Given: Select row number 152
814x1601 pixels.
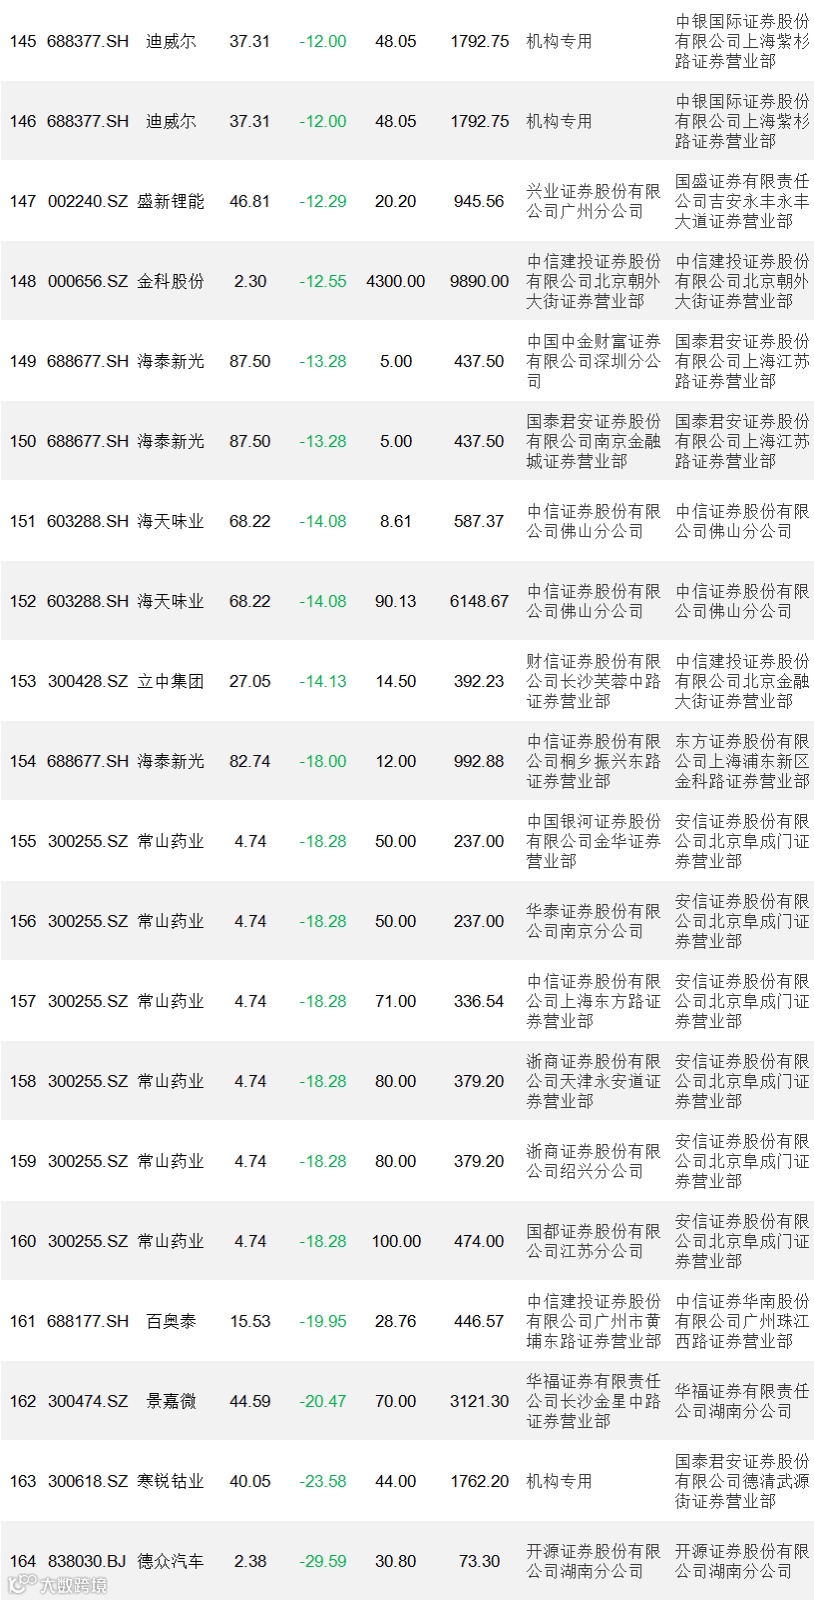Looking at the screenshot, I should (23, 601).
